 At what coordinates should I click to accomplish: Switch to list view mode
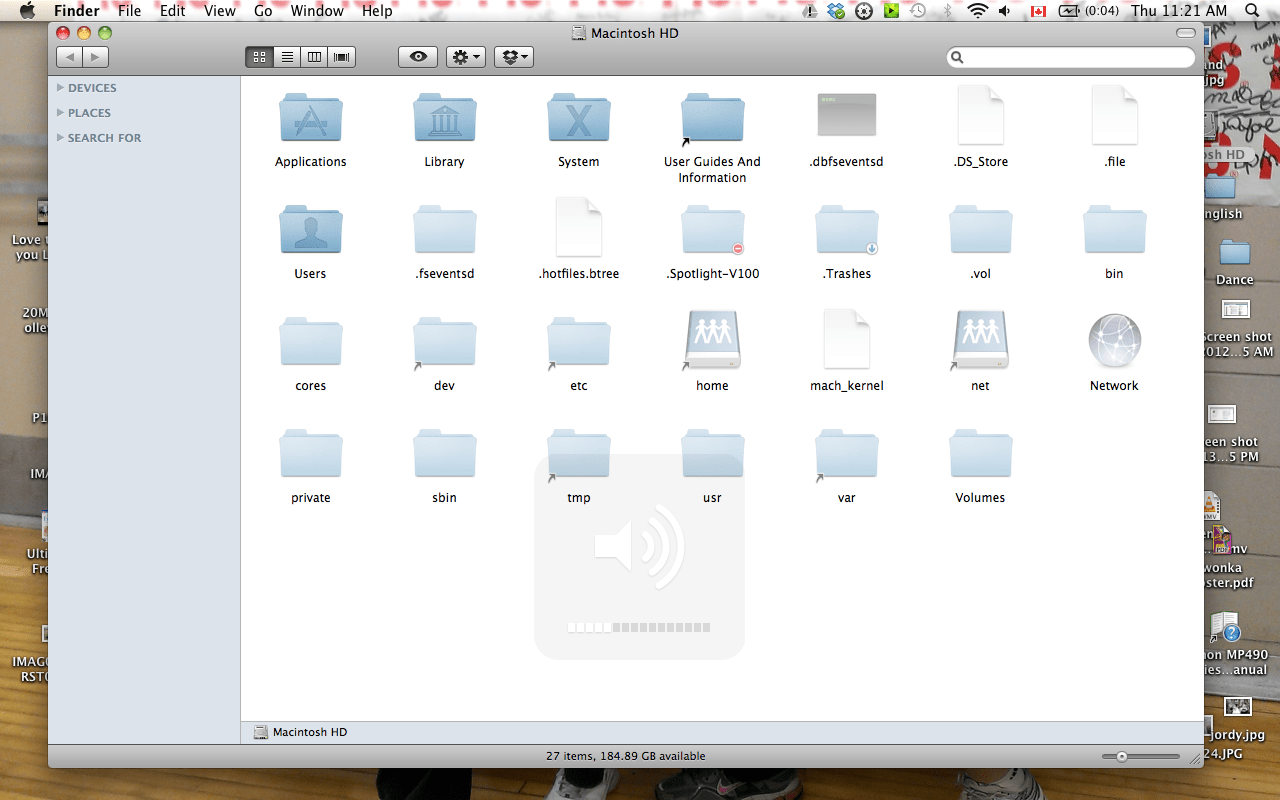pos(286,57)
